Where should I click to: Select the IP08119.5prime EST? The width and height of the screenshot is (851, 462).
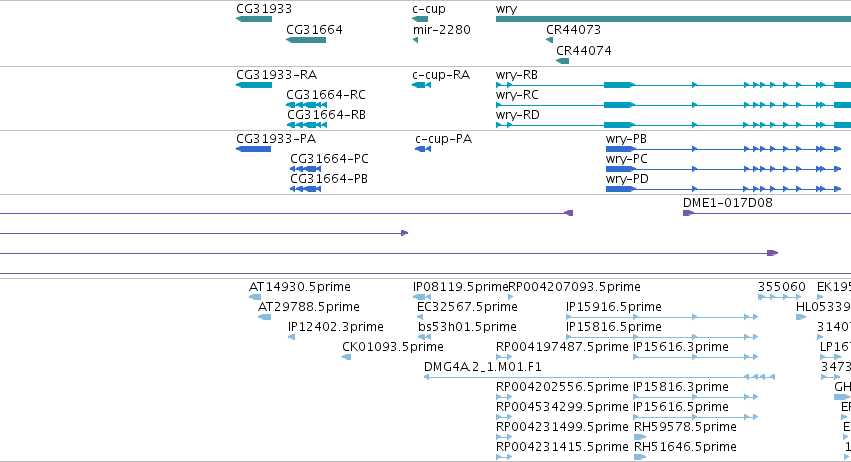click(x=422, y=297)
